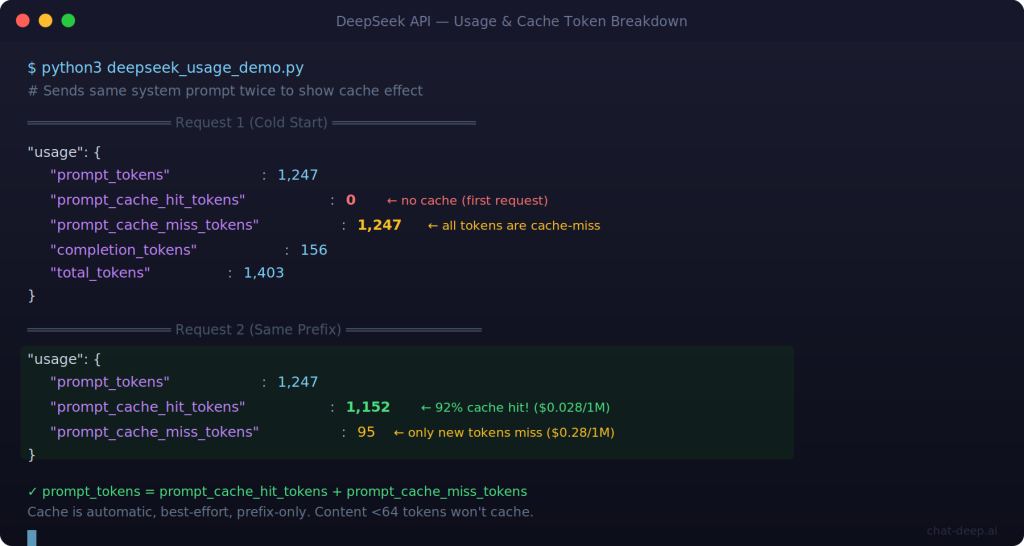Maximize the window using the green button

point(69,21)
